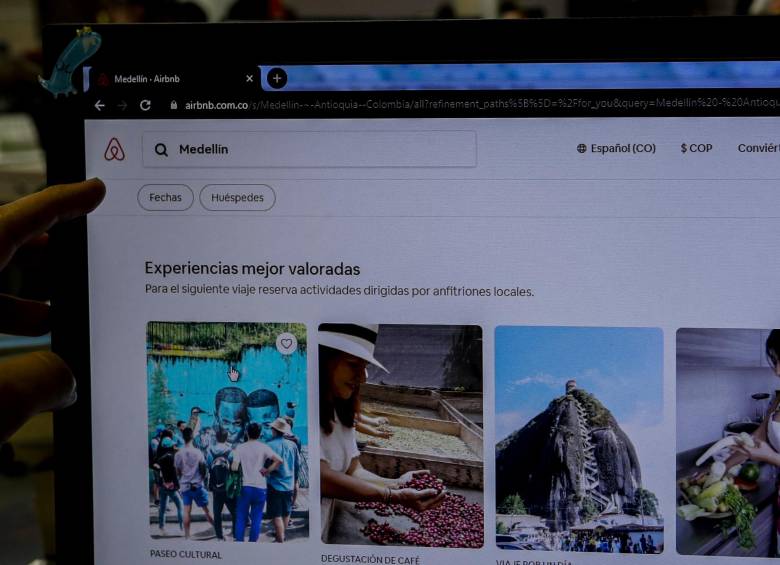
Task: Open the Paseo Cultural graffiti photo
Action: [x=228, y=431]
